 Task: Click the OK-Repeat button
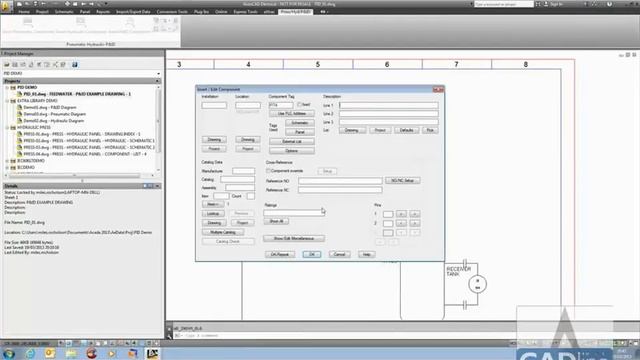(x=280, y=254)
